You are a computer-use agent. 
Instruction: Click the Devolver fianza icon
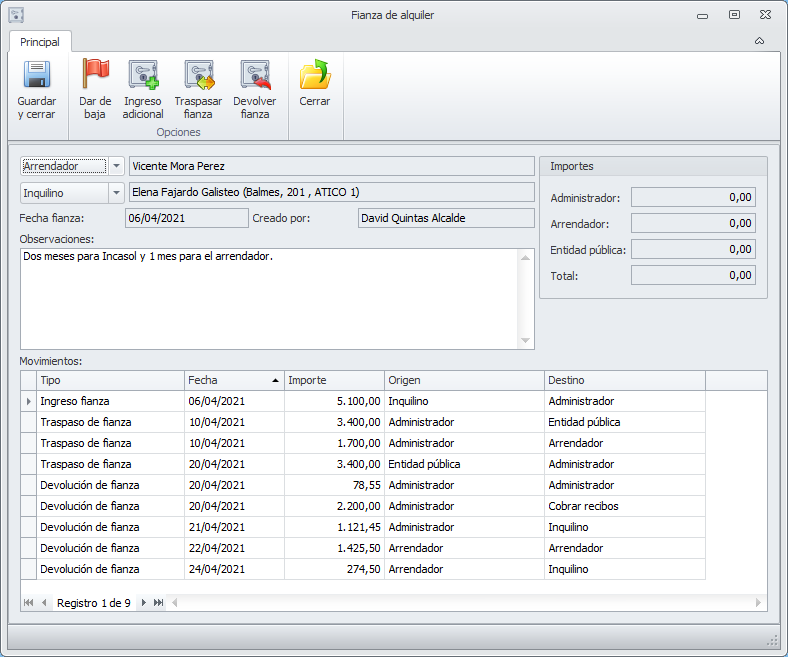255,75
